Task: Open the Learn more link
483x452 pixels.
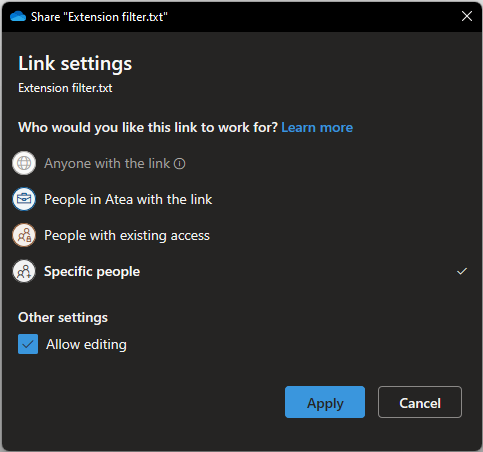Action: (x=317, y=127)
